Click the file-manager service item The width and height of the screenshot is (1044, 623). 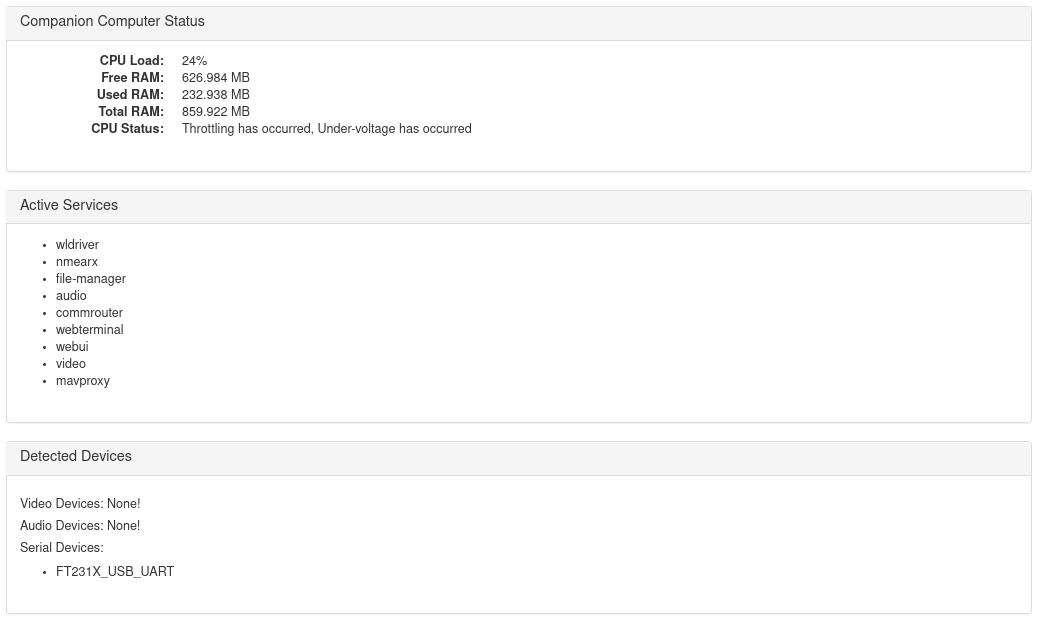tap(91, 279)
